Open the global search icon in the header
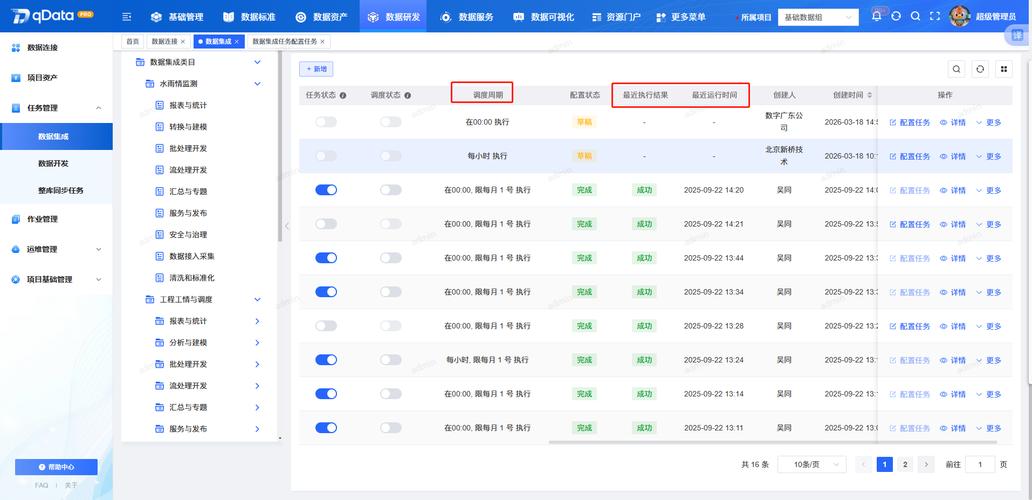The height and width of the screenshot is (500, 1032). (x=916, y=16)
